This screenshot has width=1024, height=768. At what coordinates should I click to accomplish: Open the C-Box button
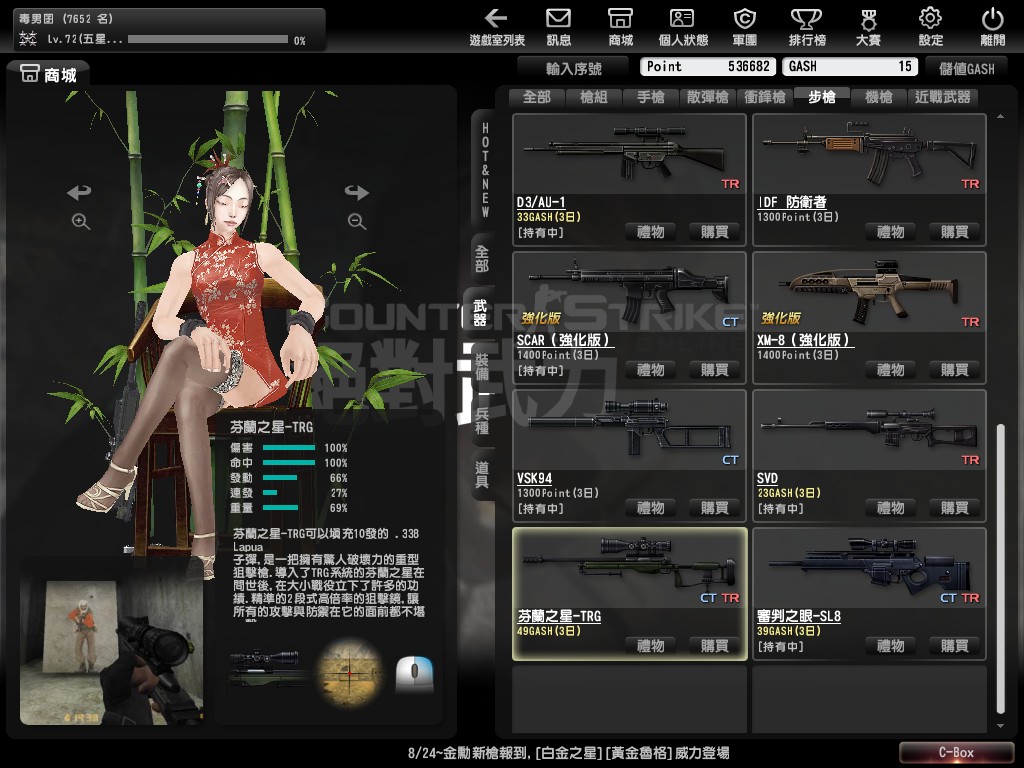click(956, 752)
